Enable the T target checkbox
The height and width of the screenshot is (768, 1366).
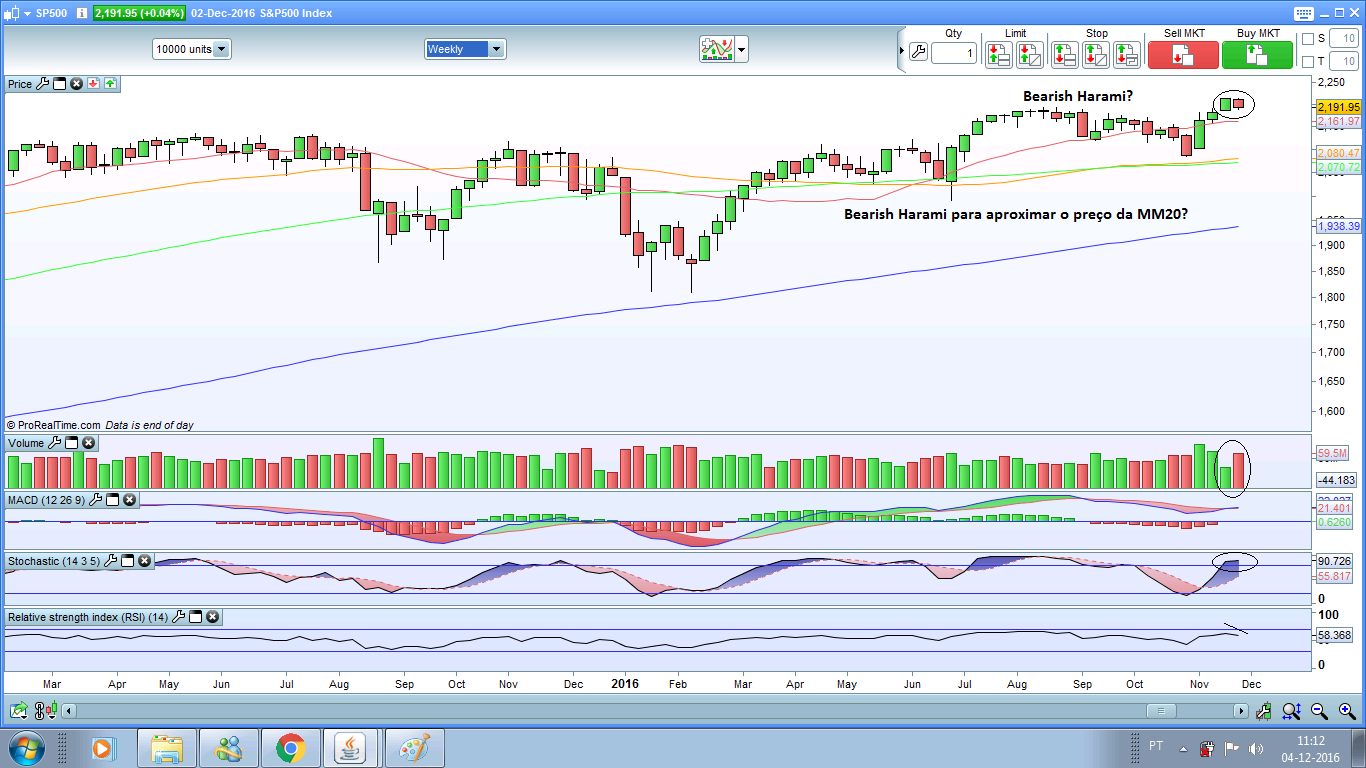pos(1308,62)
